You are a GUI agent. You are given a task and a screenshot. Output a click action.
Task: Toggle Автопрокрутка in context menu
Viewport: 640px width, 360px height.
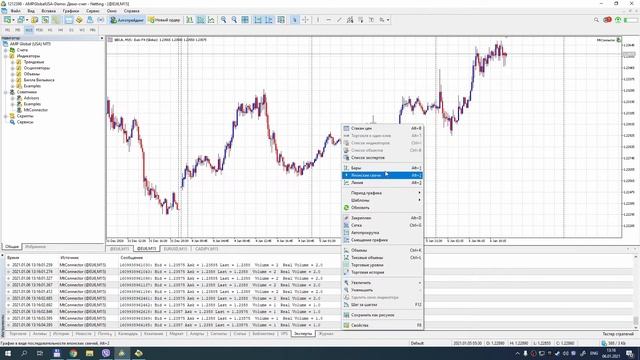382,233
